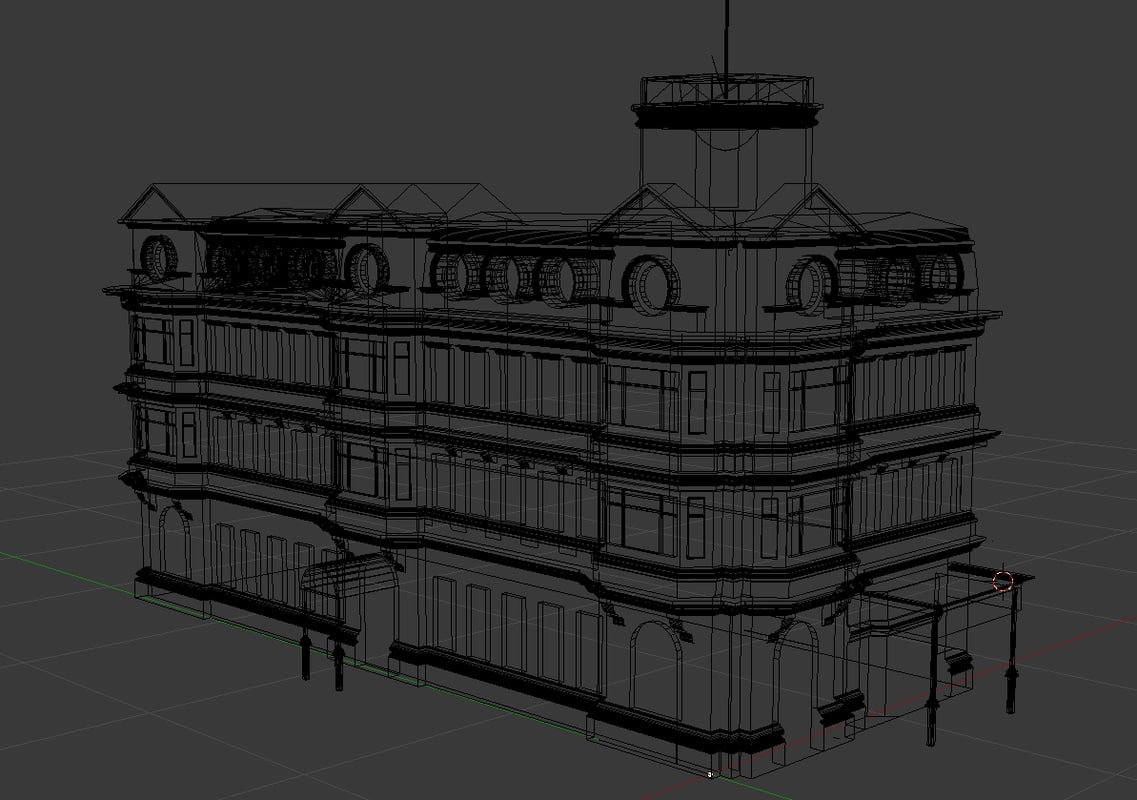Select the curved awning over left entrance
This screenshot has width=1137, height=800.
tap(345, 575)
